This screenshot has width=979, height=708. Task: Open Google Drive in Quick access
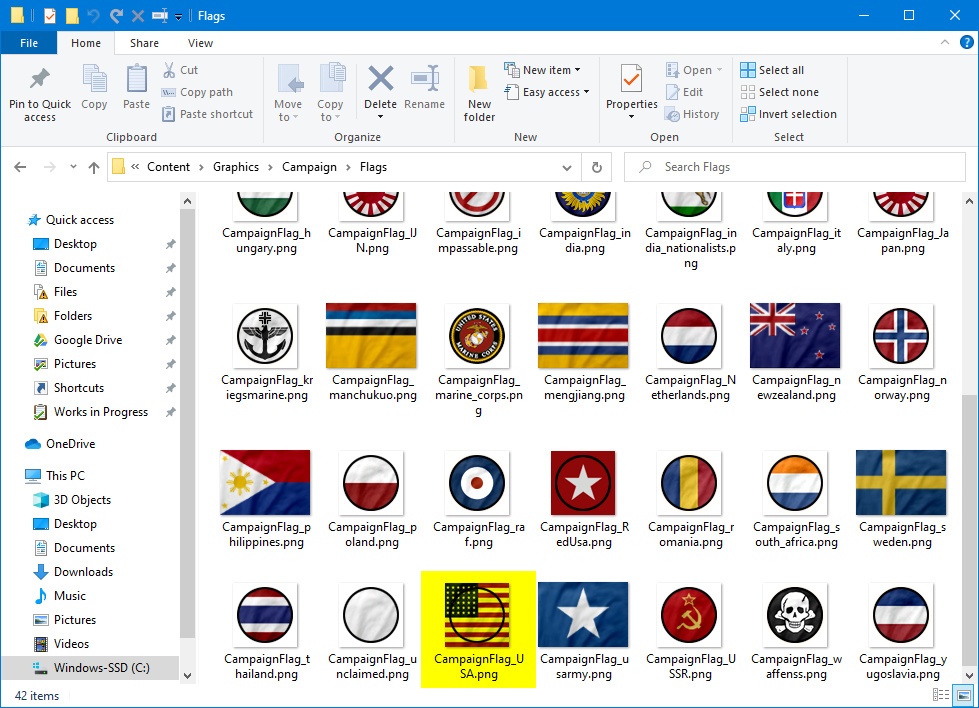tap(87, 340)
